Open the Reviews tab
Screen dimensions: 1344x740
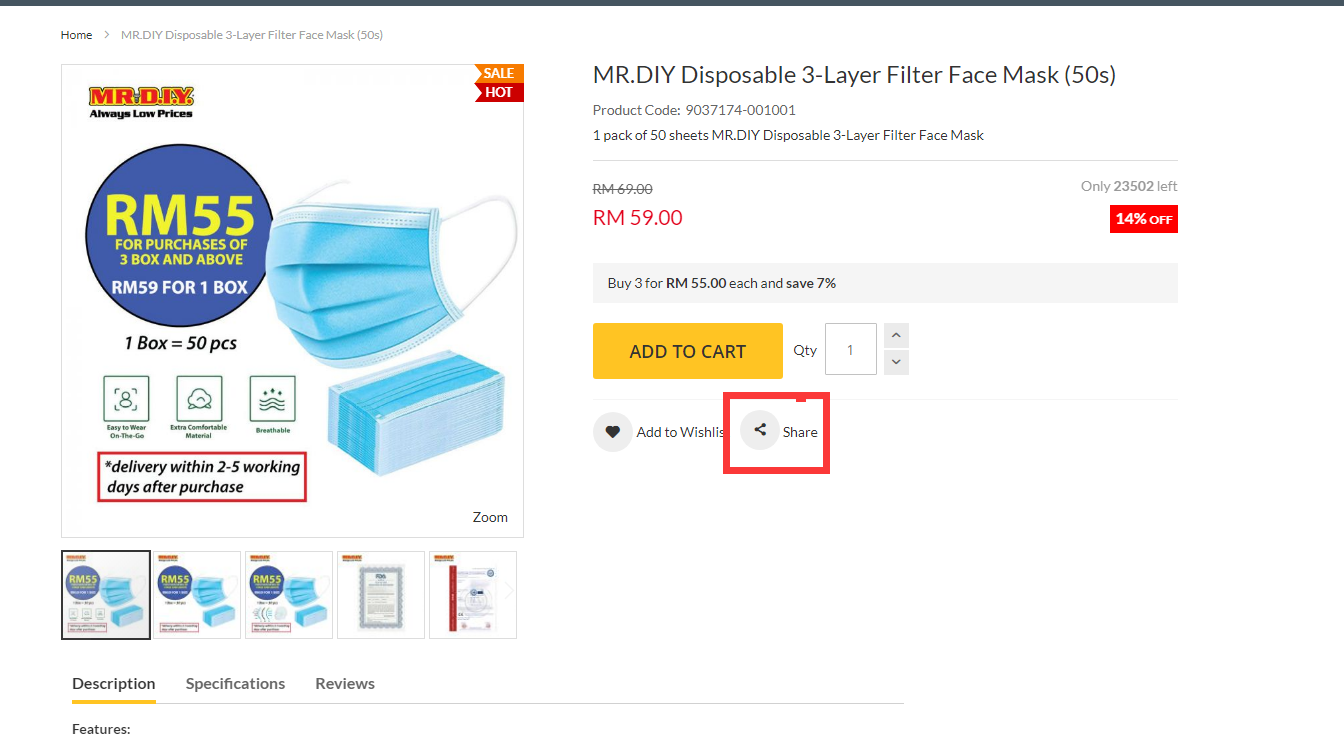pos(345,684)
